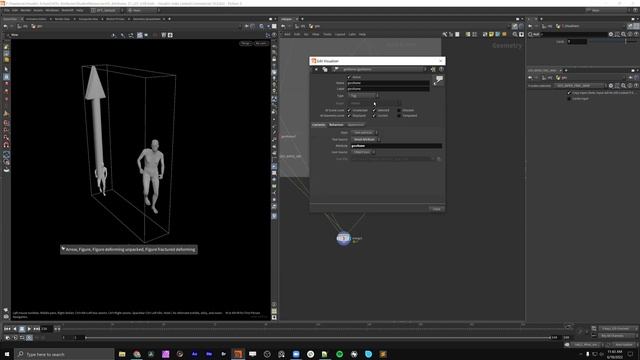
Task: Open the Persp viewport dropdown
Action: [x=245, y=43]
